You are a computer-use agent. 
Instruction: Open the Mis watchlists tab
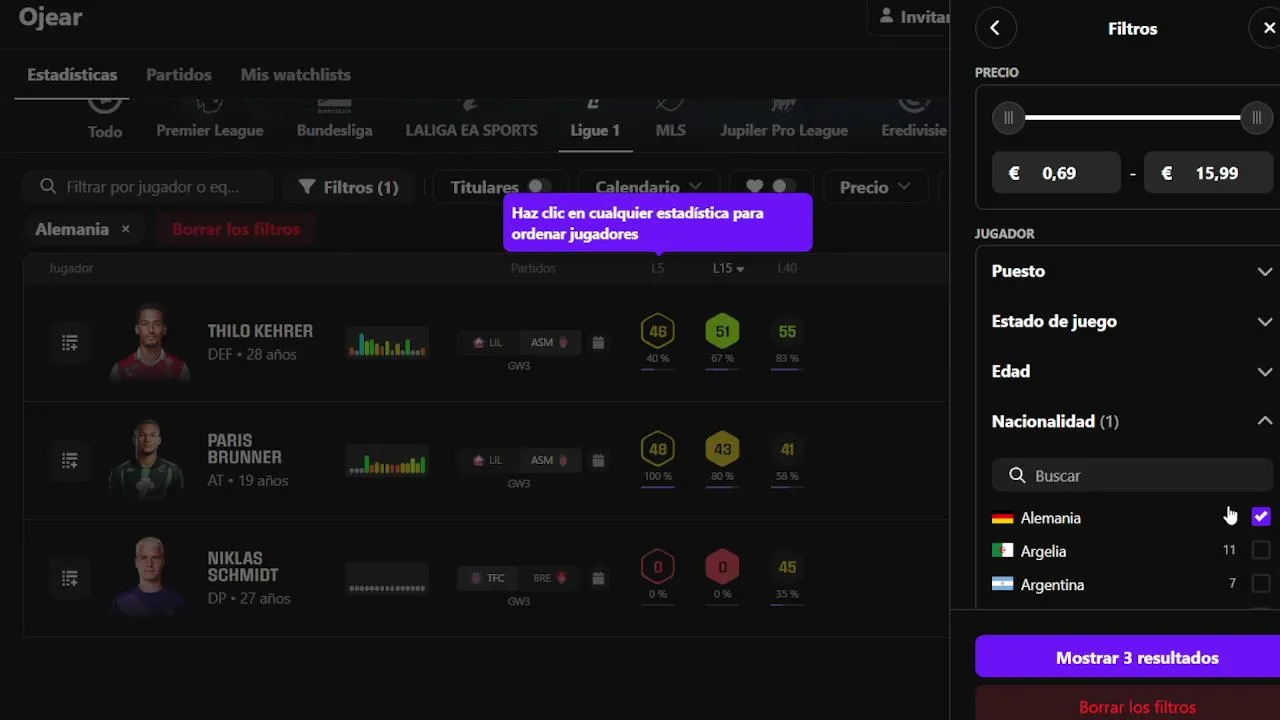click(x=295, y=74)
